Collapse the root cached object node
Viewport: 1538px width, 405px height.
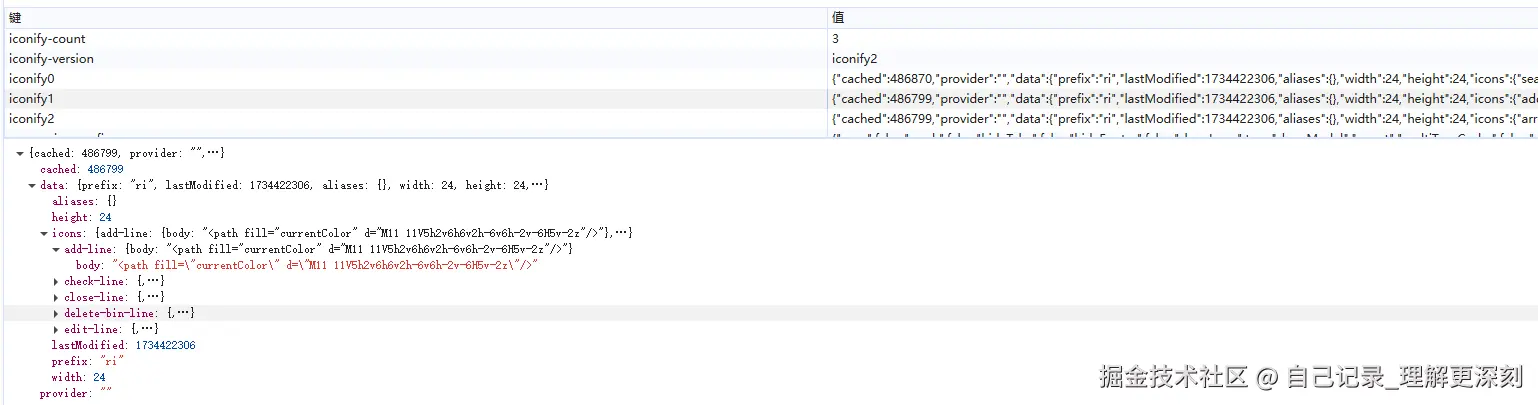[x=20, y=153]
